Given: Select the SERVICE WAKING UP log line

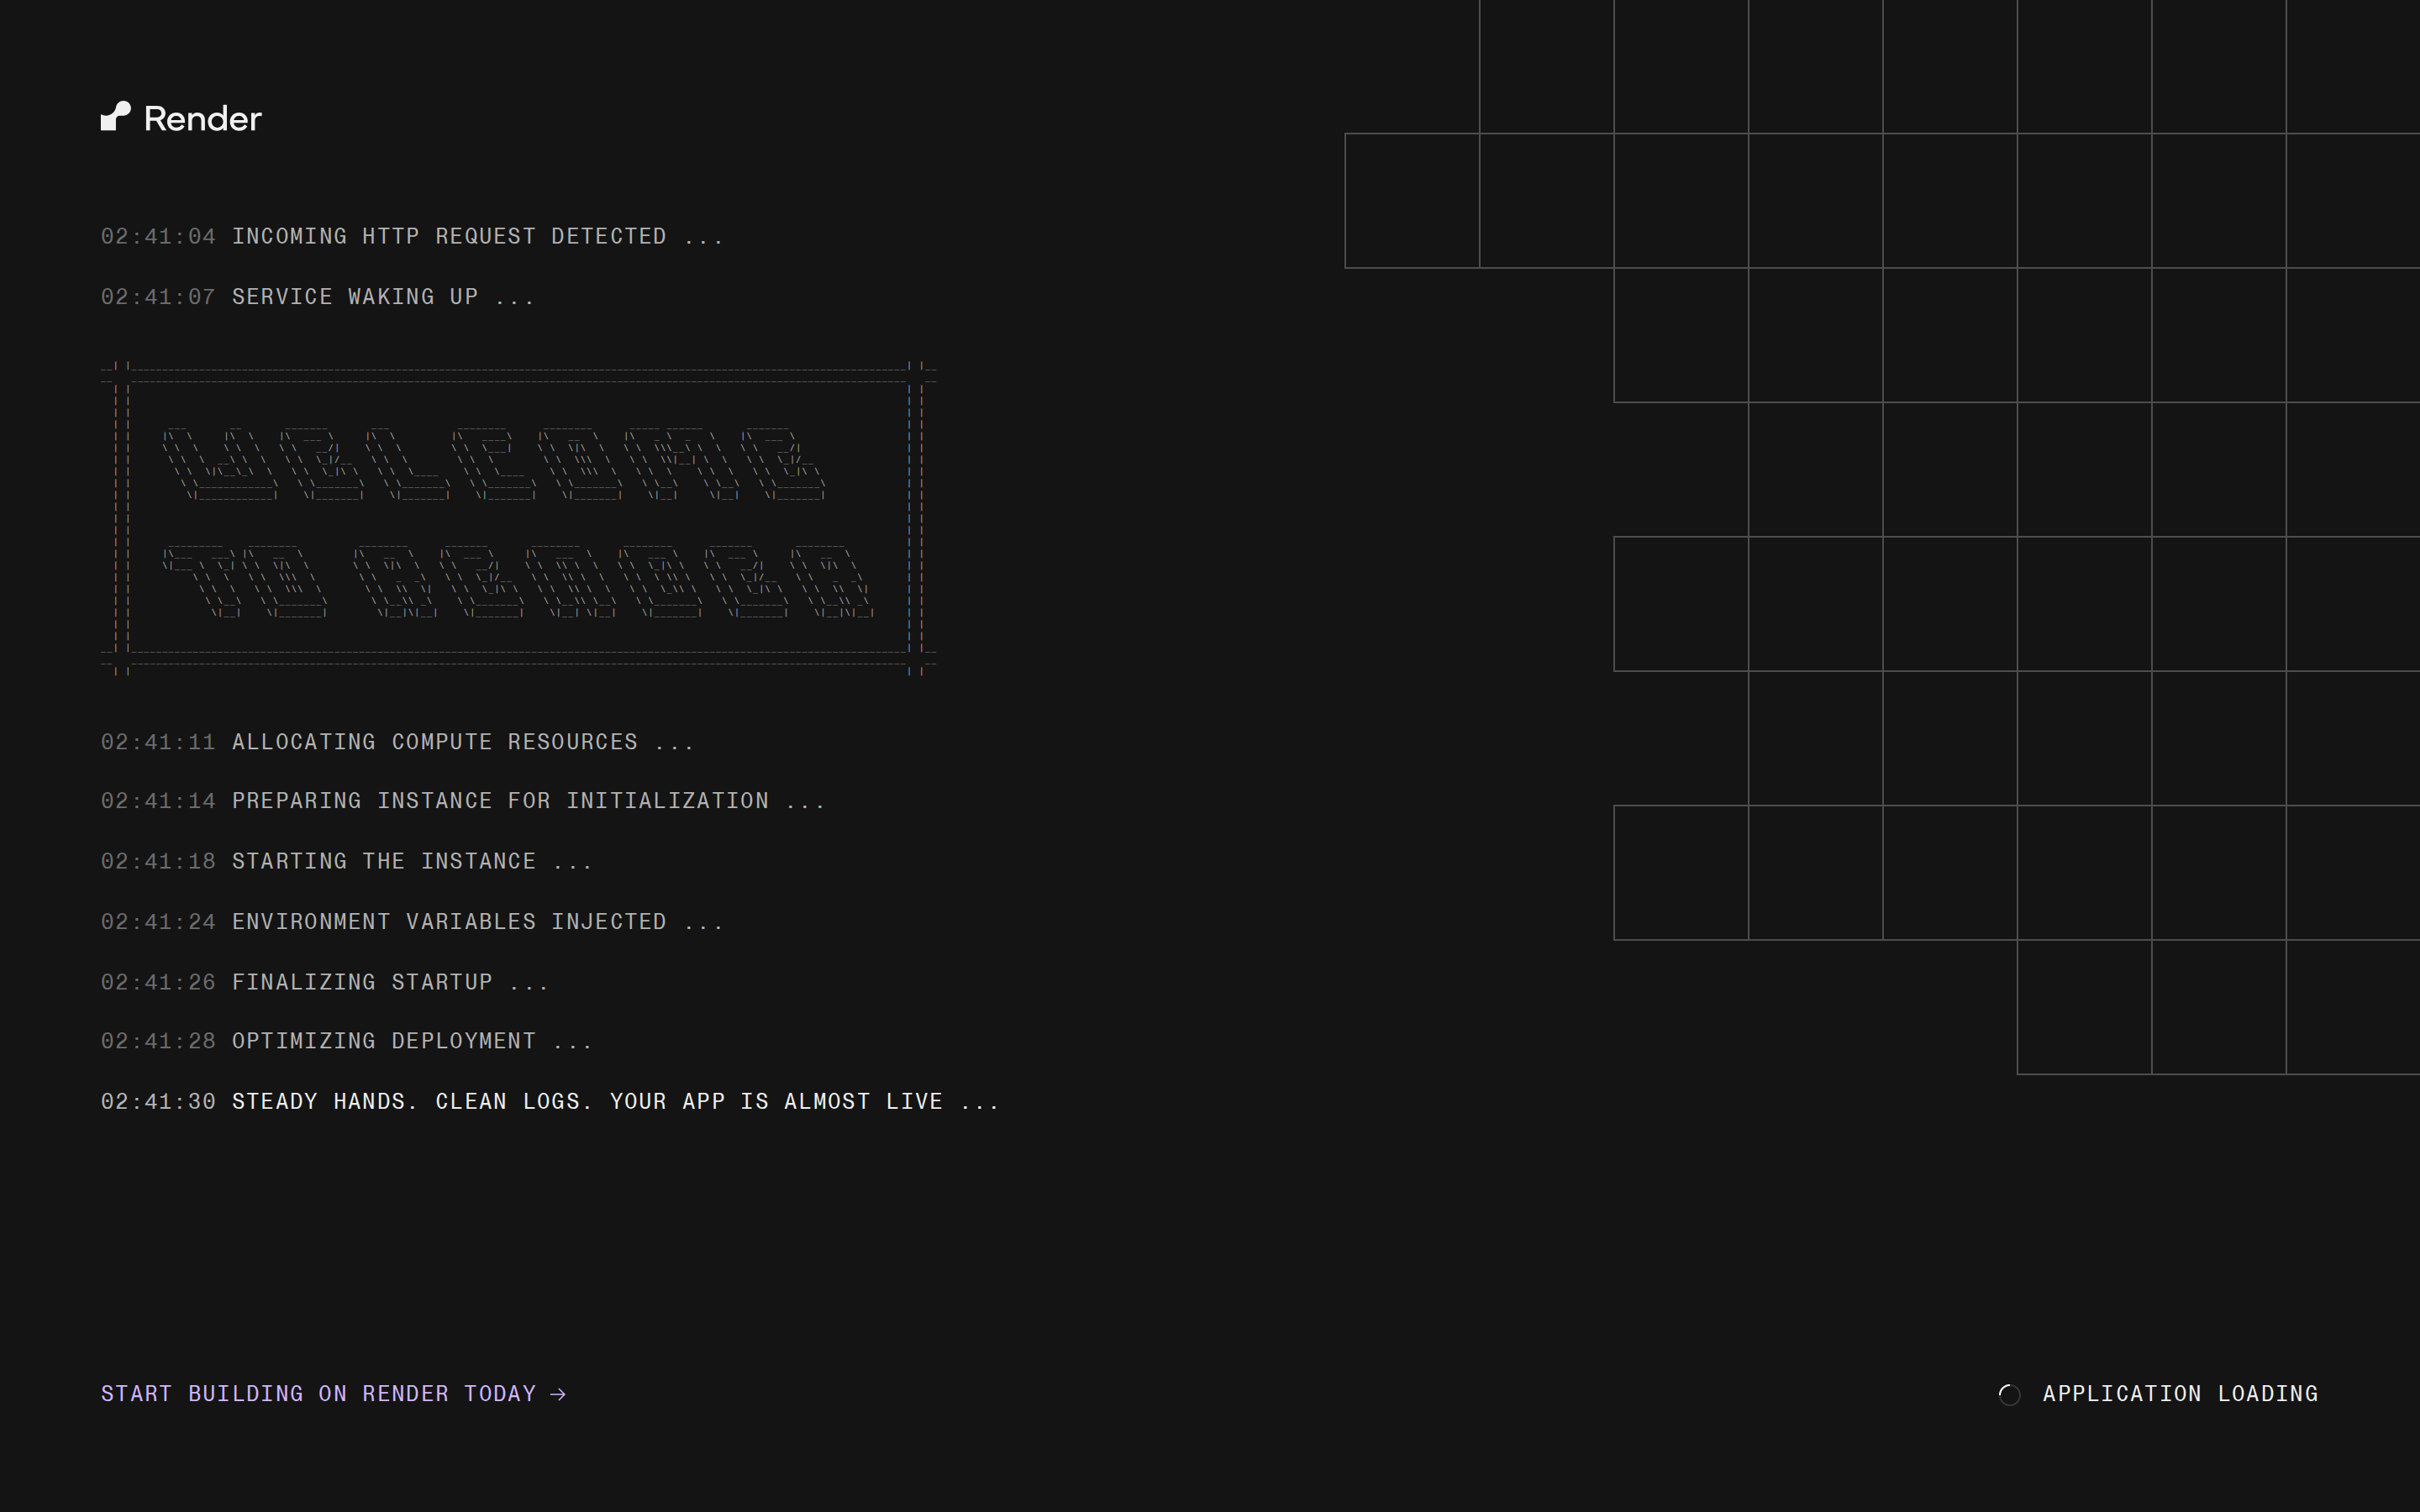Looking at the screenshot, I should [317, 296].
